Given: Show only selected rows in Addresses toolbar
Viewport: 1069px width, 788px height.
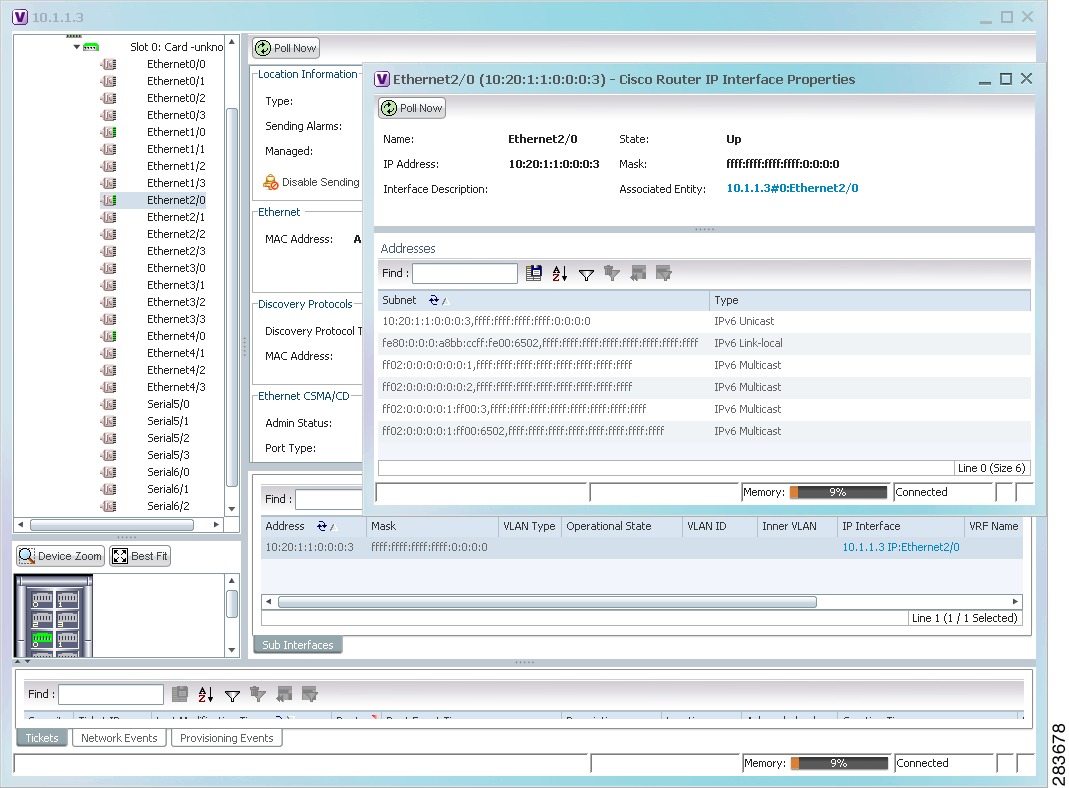Looking at the screenshot, I should 664,273.
